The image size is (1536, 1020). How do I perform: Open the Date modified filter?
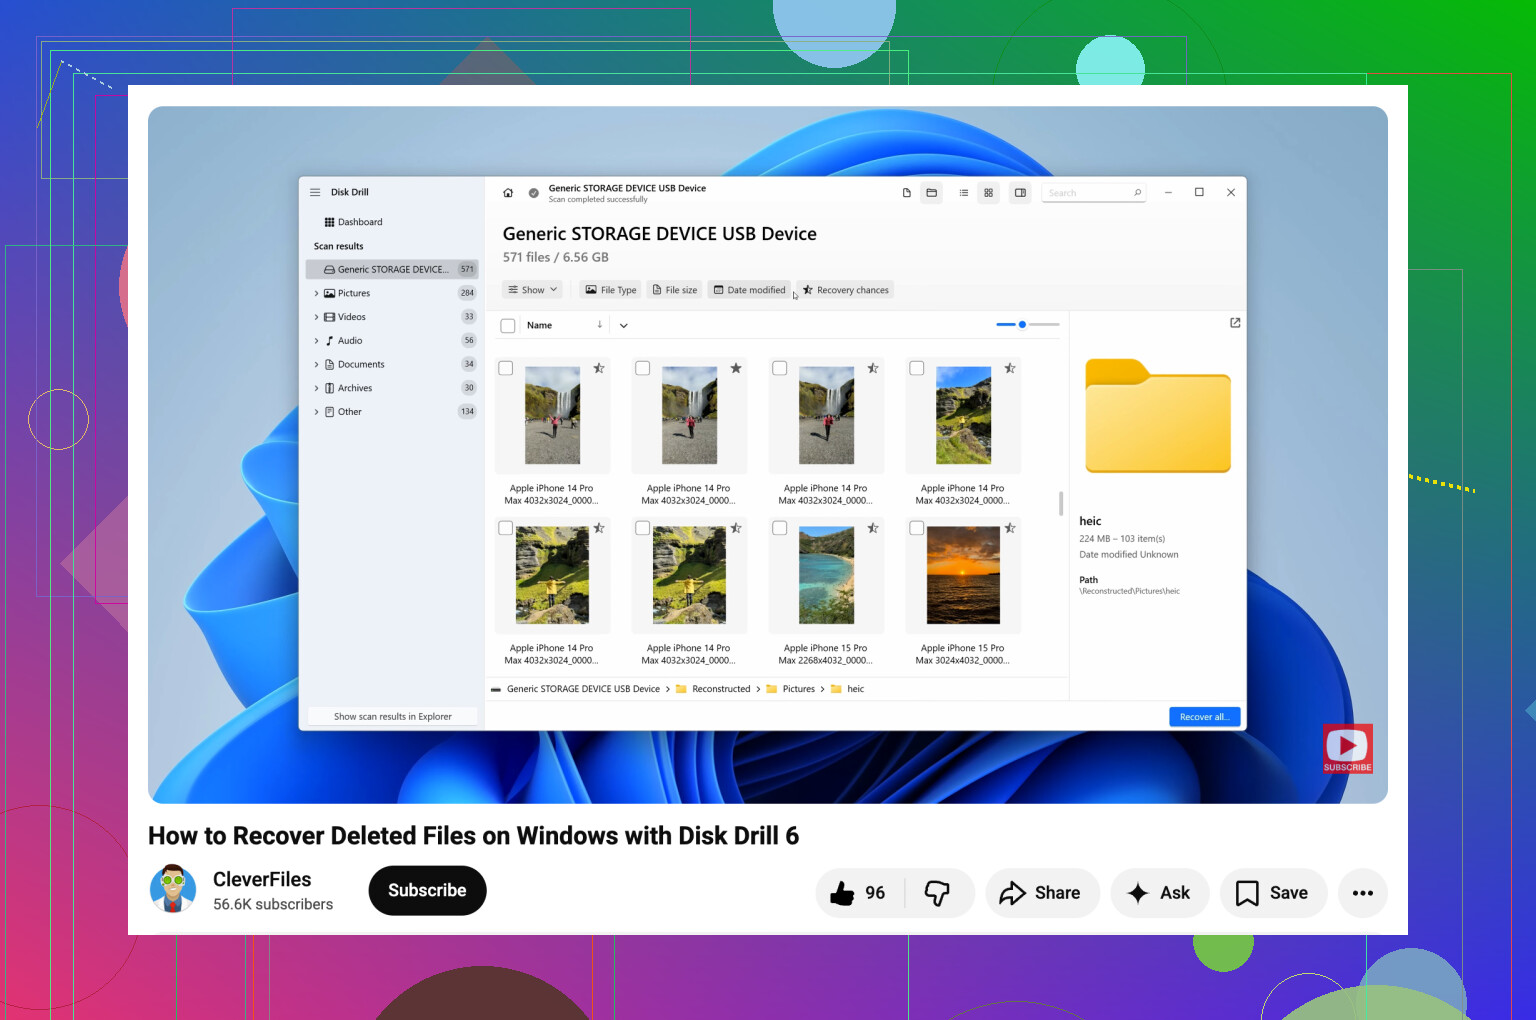(749, 290)
